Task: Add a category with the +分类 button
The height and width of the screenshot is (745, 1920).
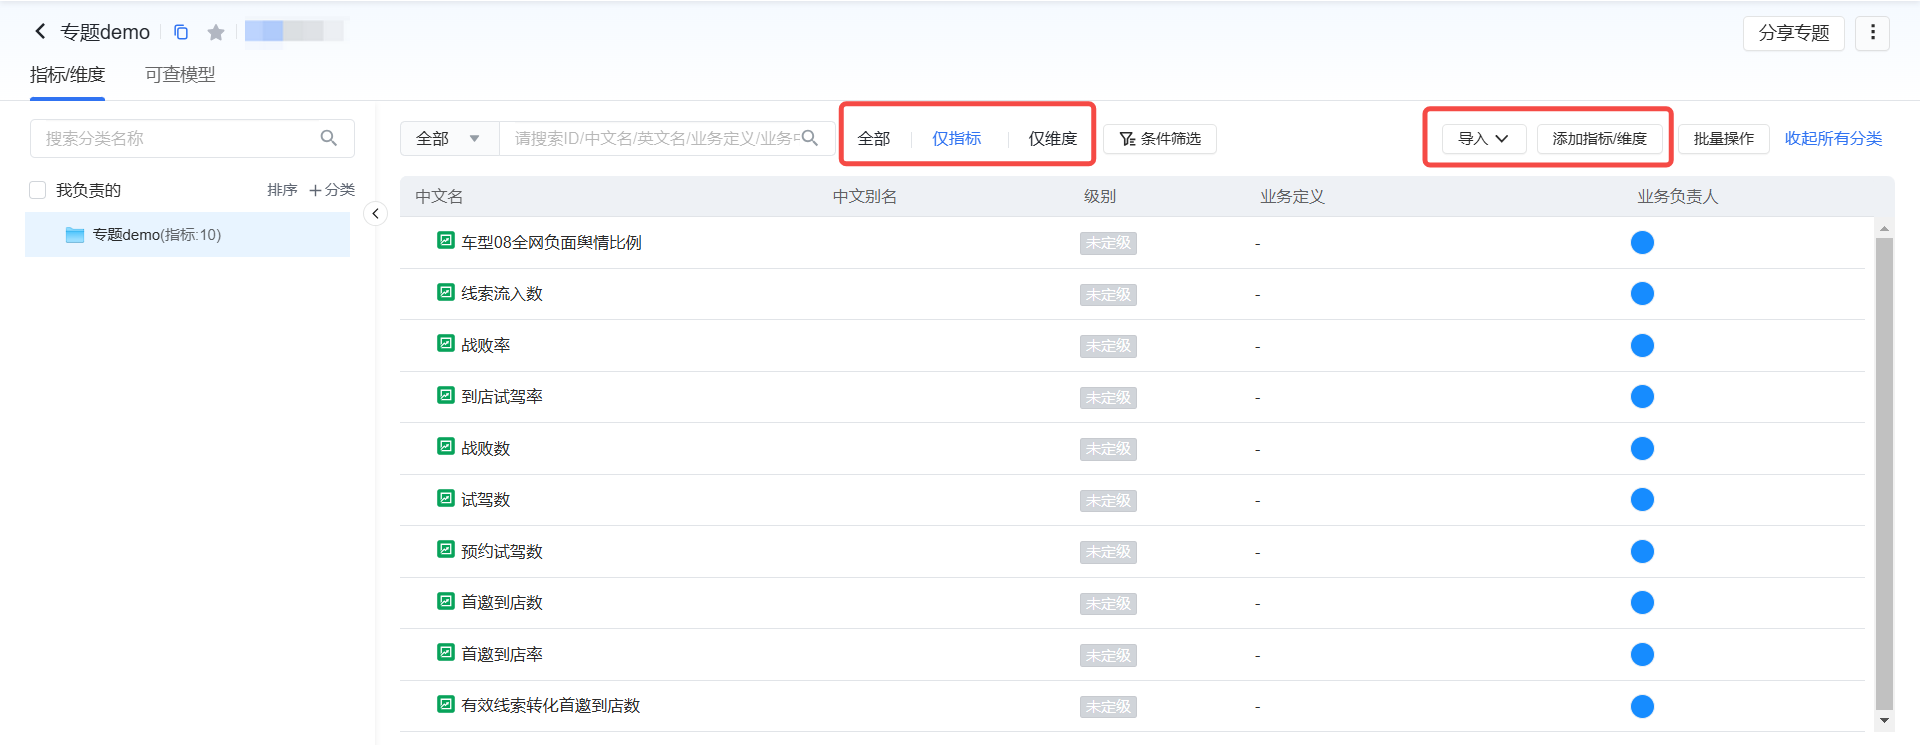Action: (332, 190)
